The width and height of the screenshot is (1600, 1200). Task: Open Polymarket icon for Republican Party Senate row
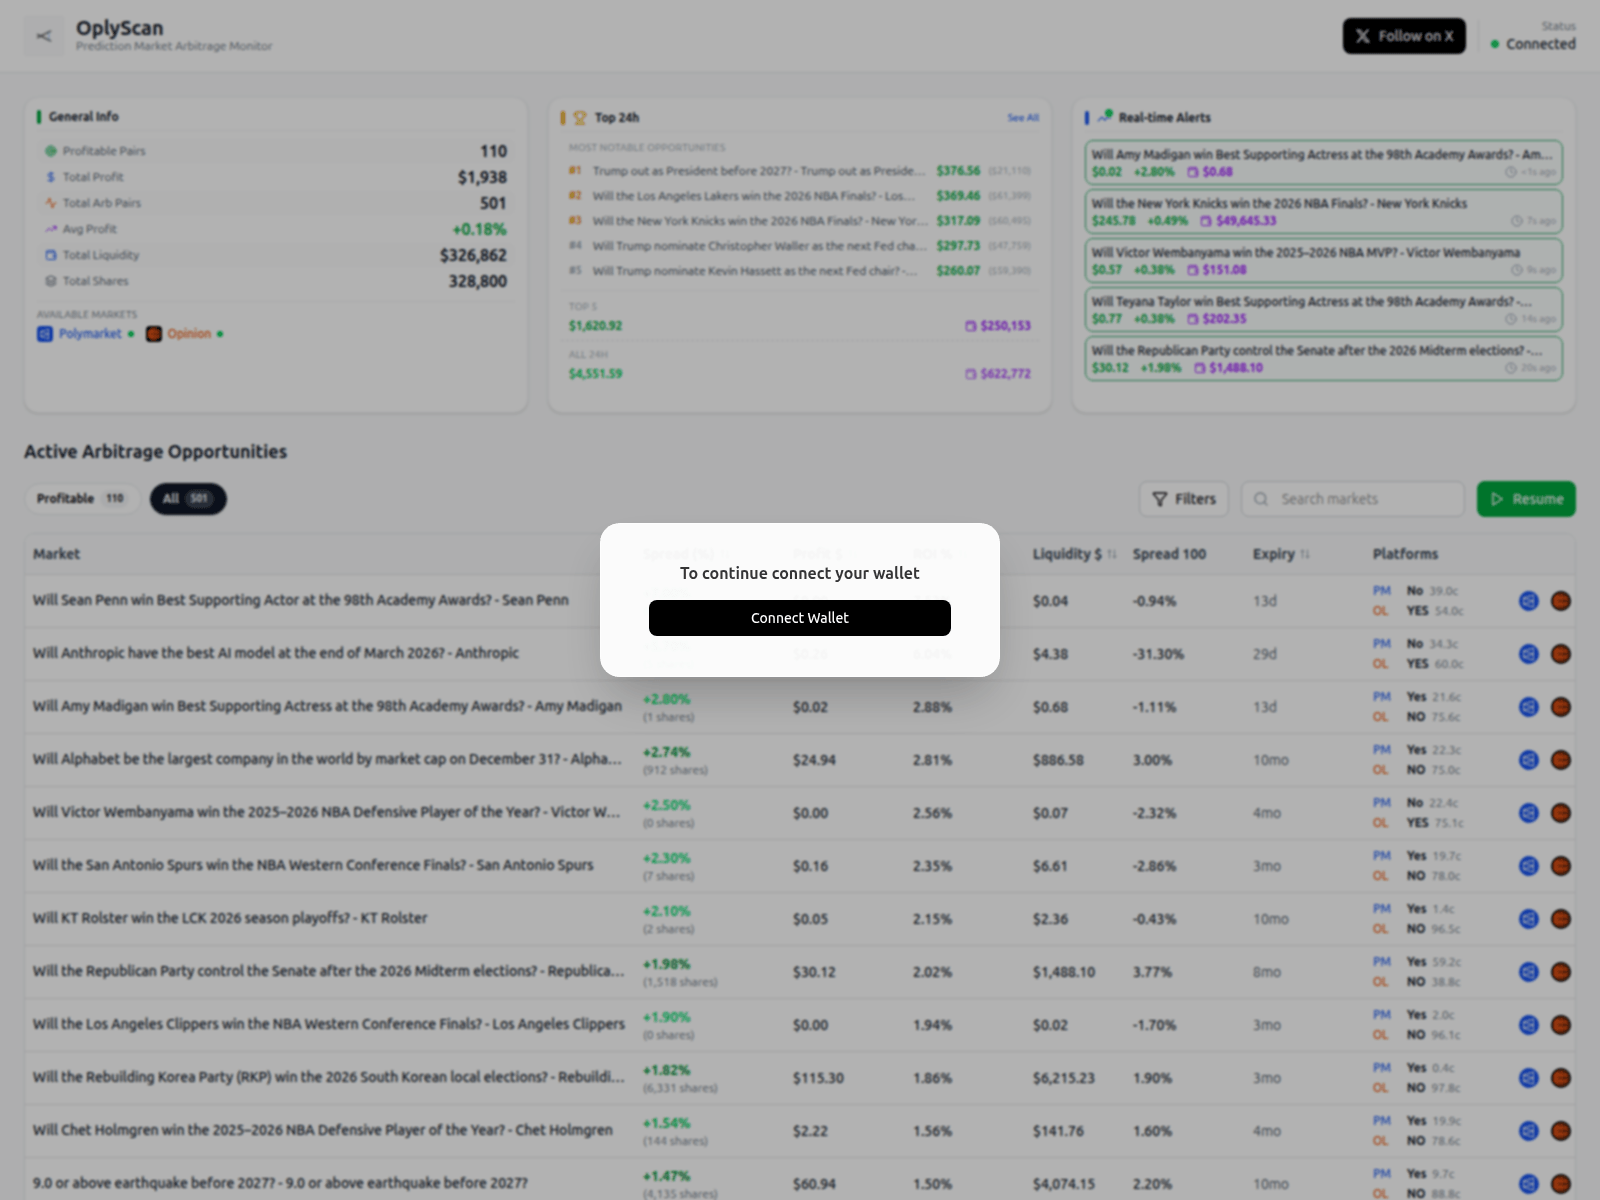(1529, 972)
